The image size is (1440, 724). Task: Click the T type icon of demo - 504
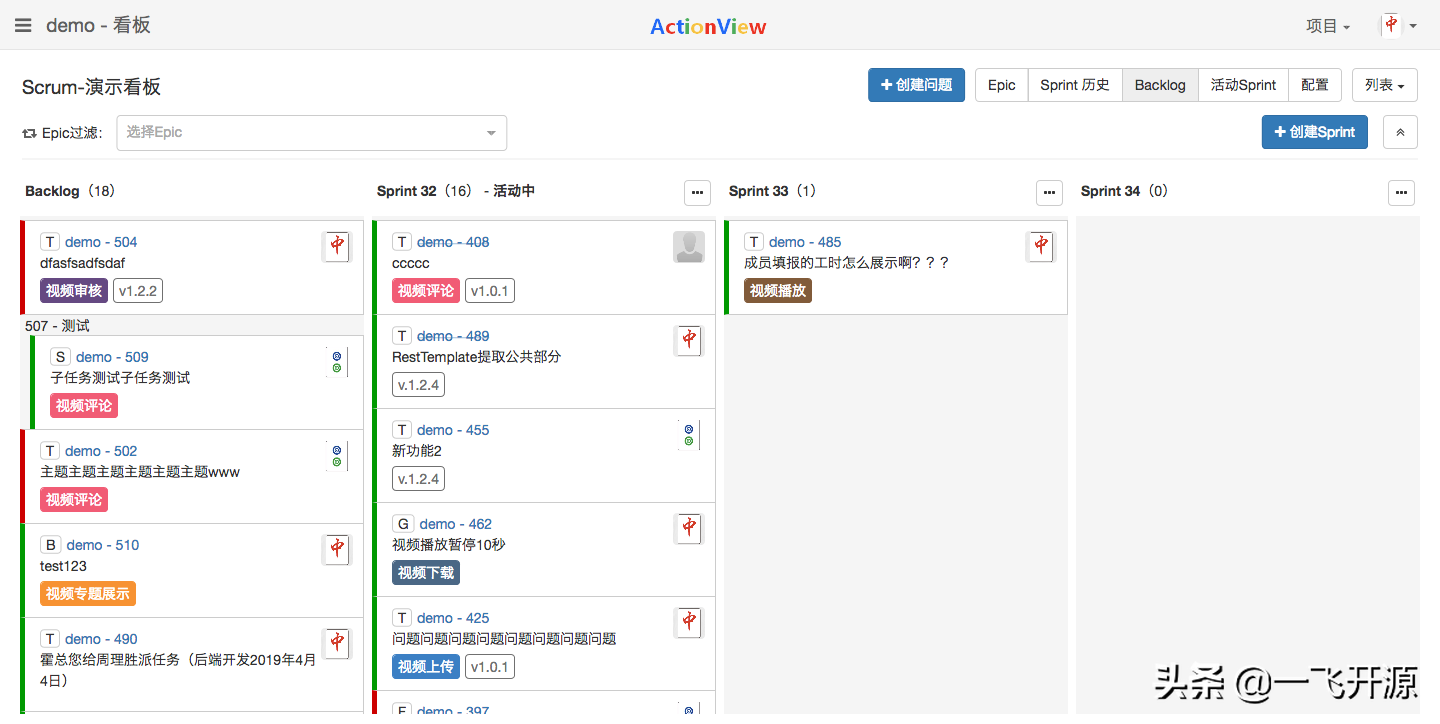pyautogui.click(x=50, y=242)
